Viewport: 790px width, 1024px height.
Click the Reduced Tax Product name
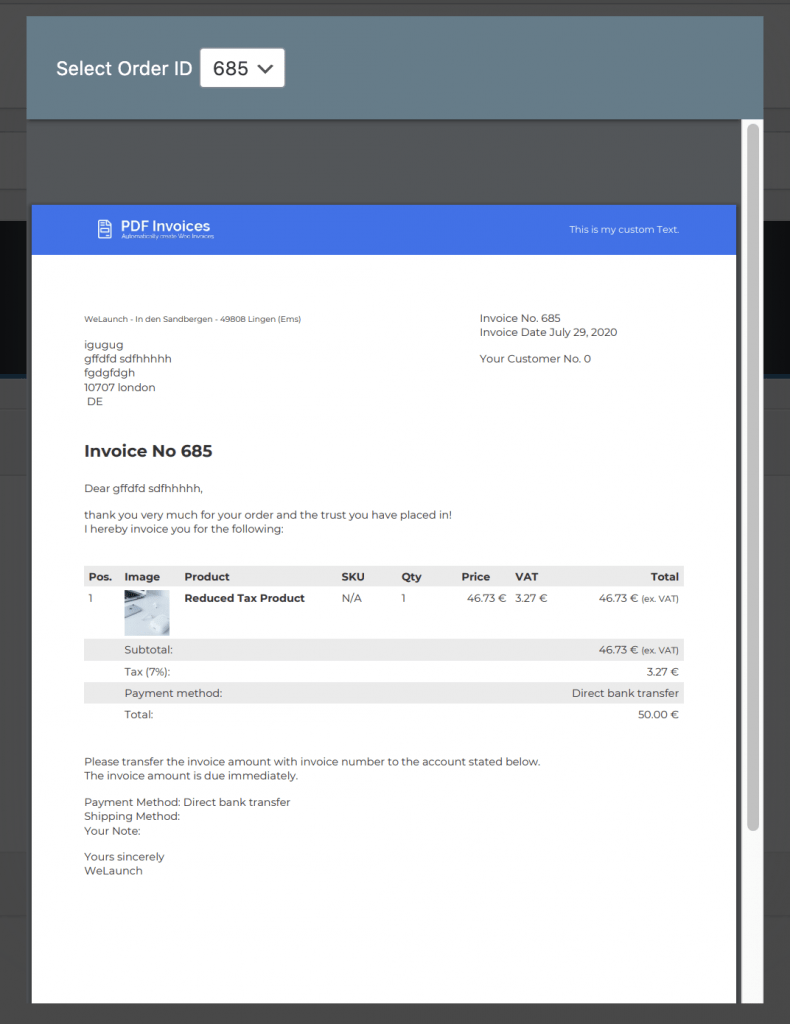(x=244, y=598)
